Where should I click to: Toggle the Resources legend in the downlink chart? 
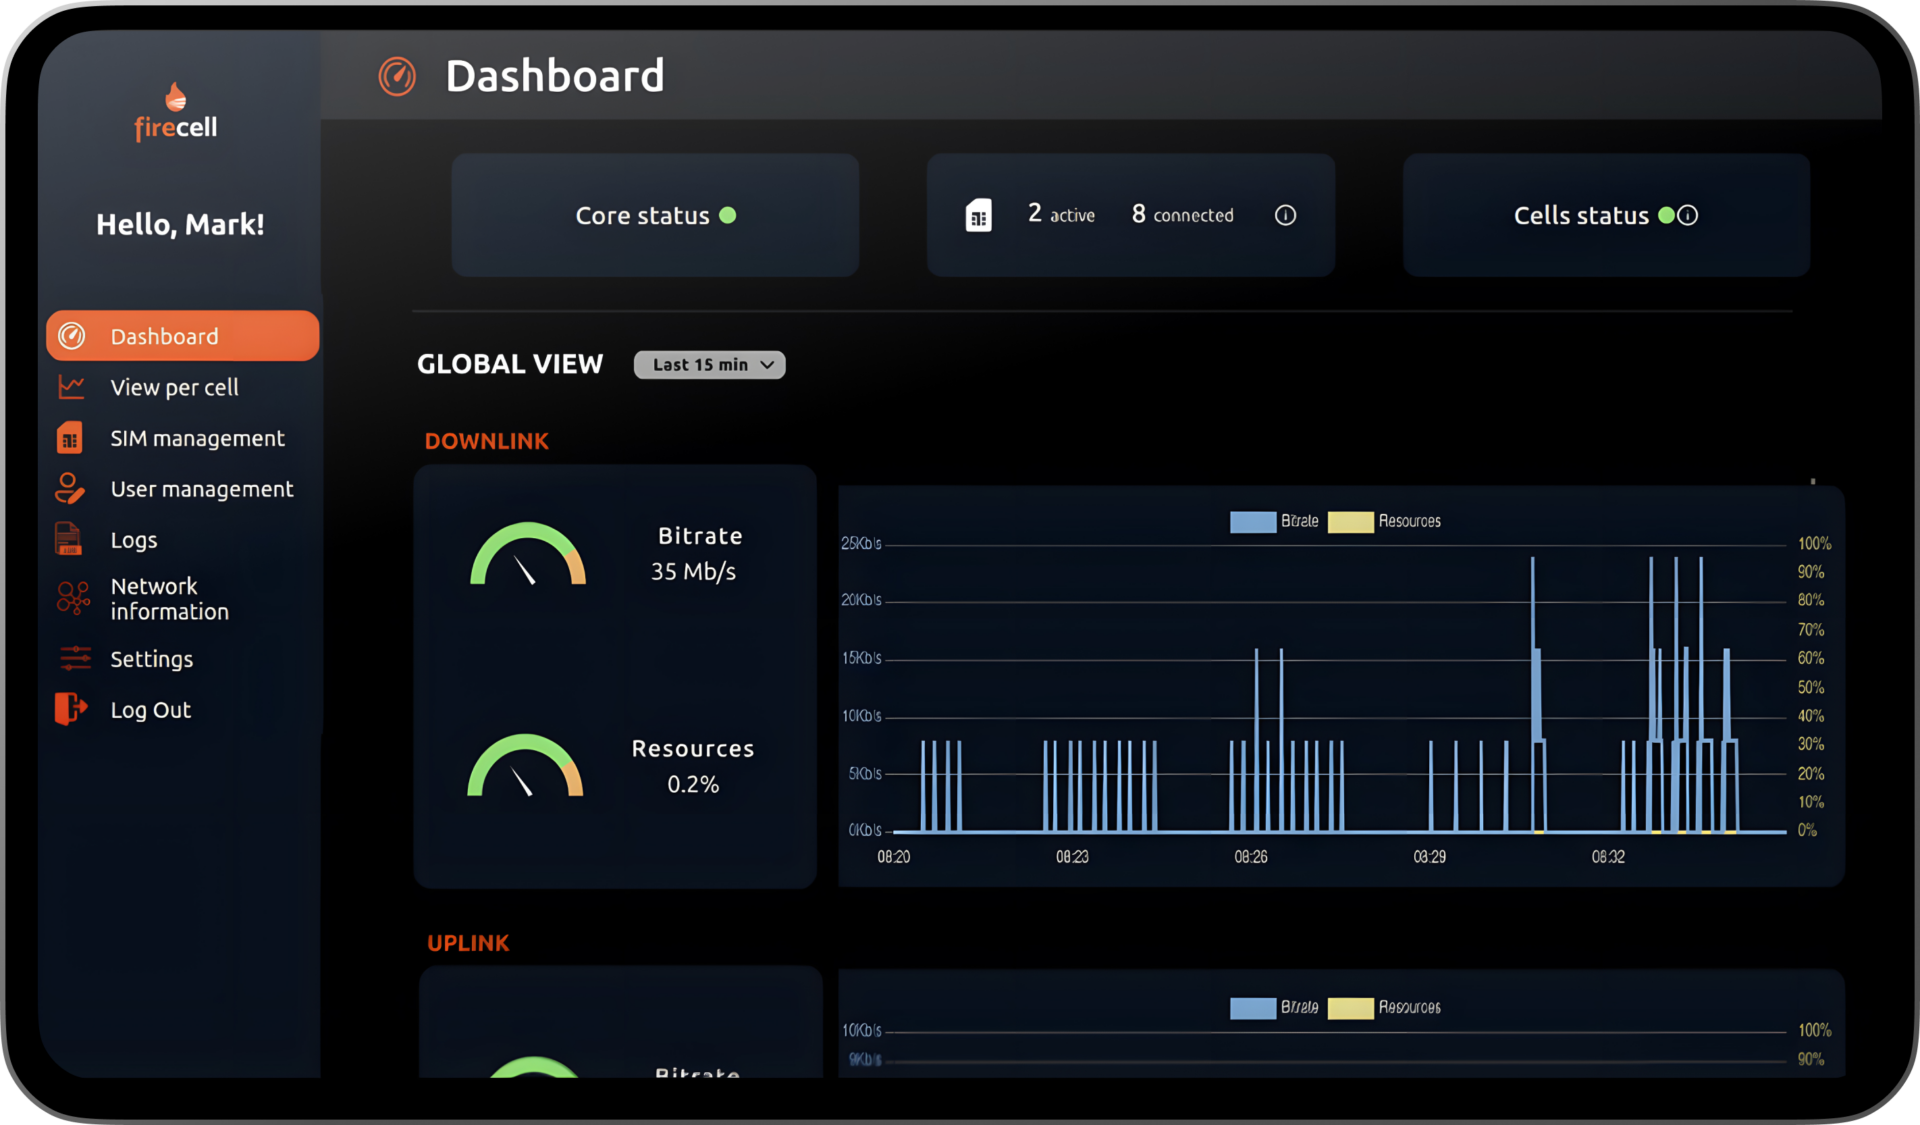(x=1384, y=521)
